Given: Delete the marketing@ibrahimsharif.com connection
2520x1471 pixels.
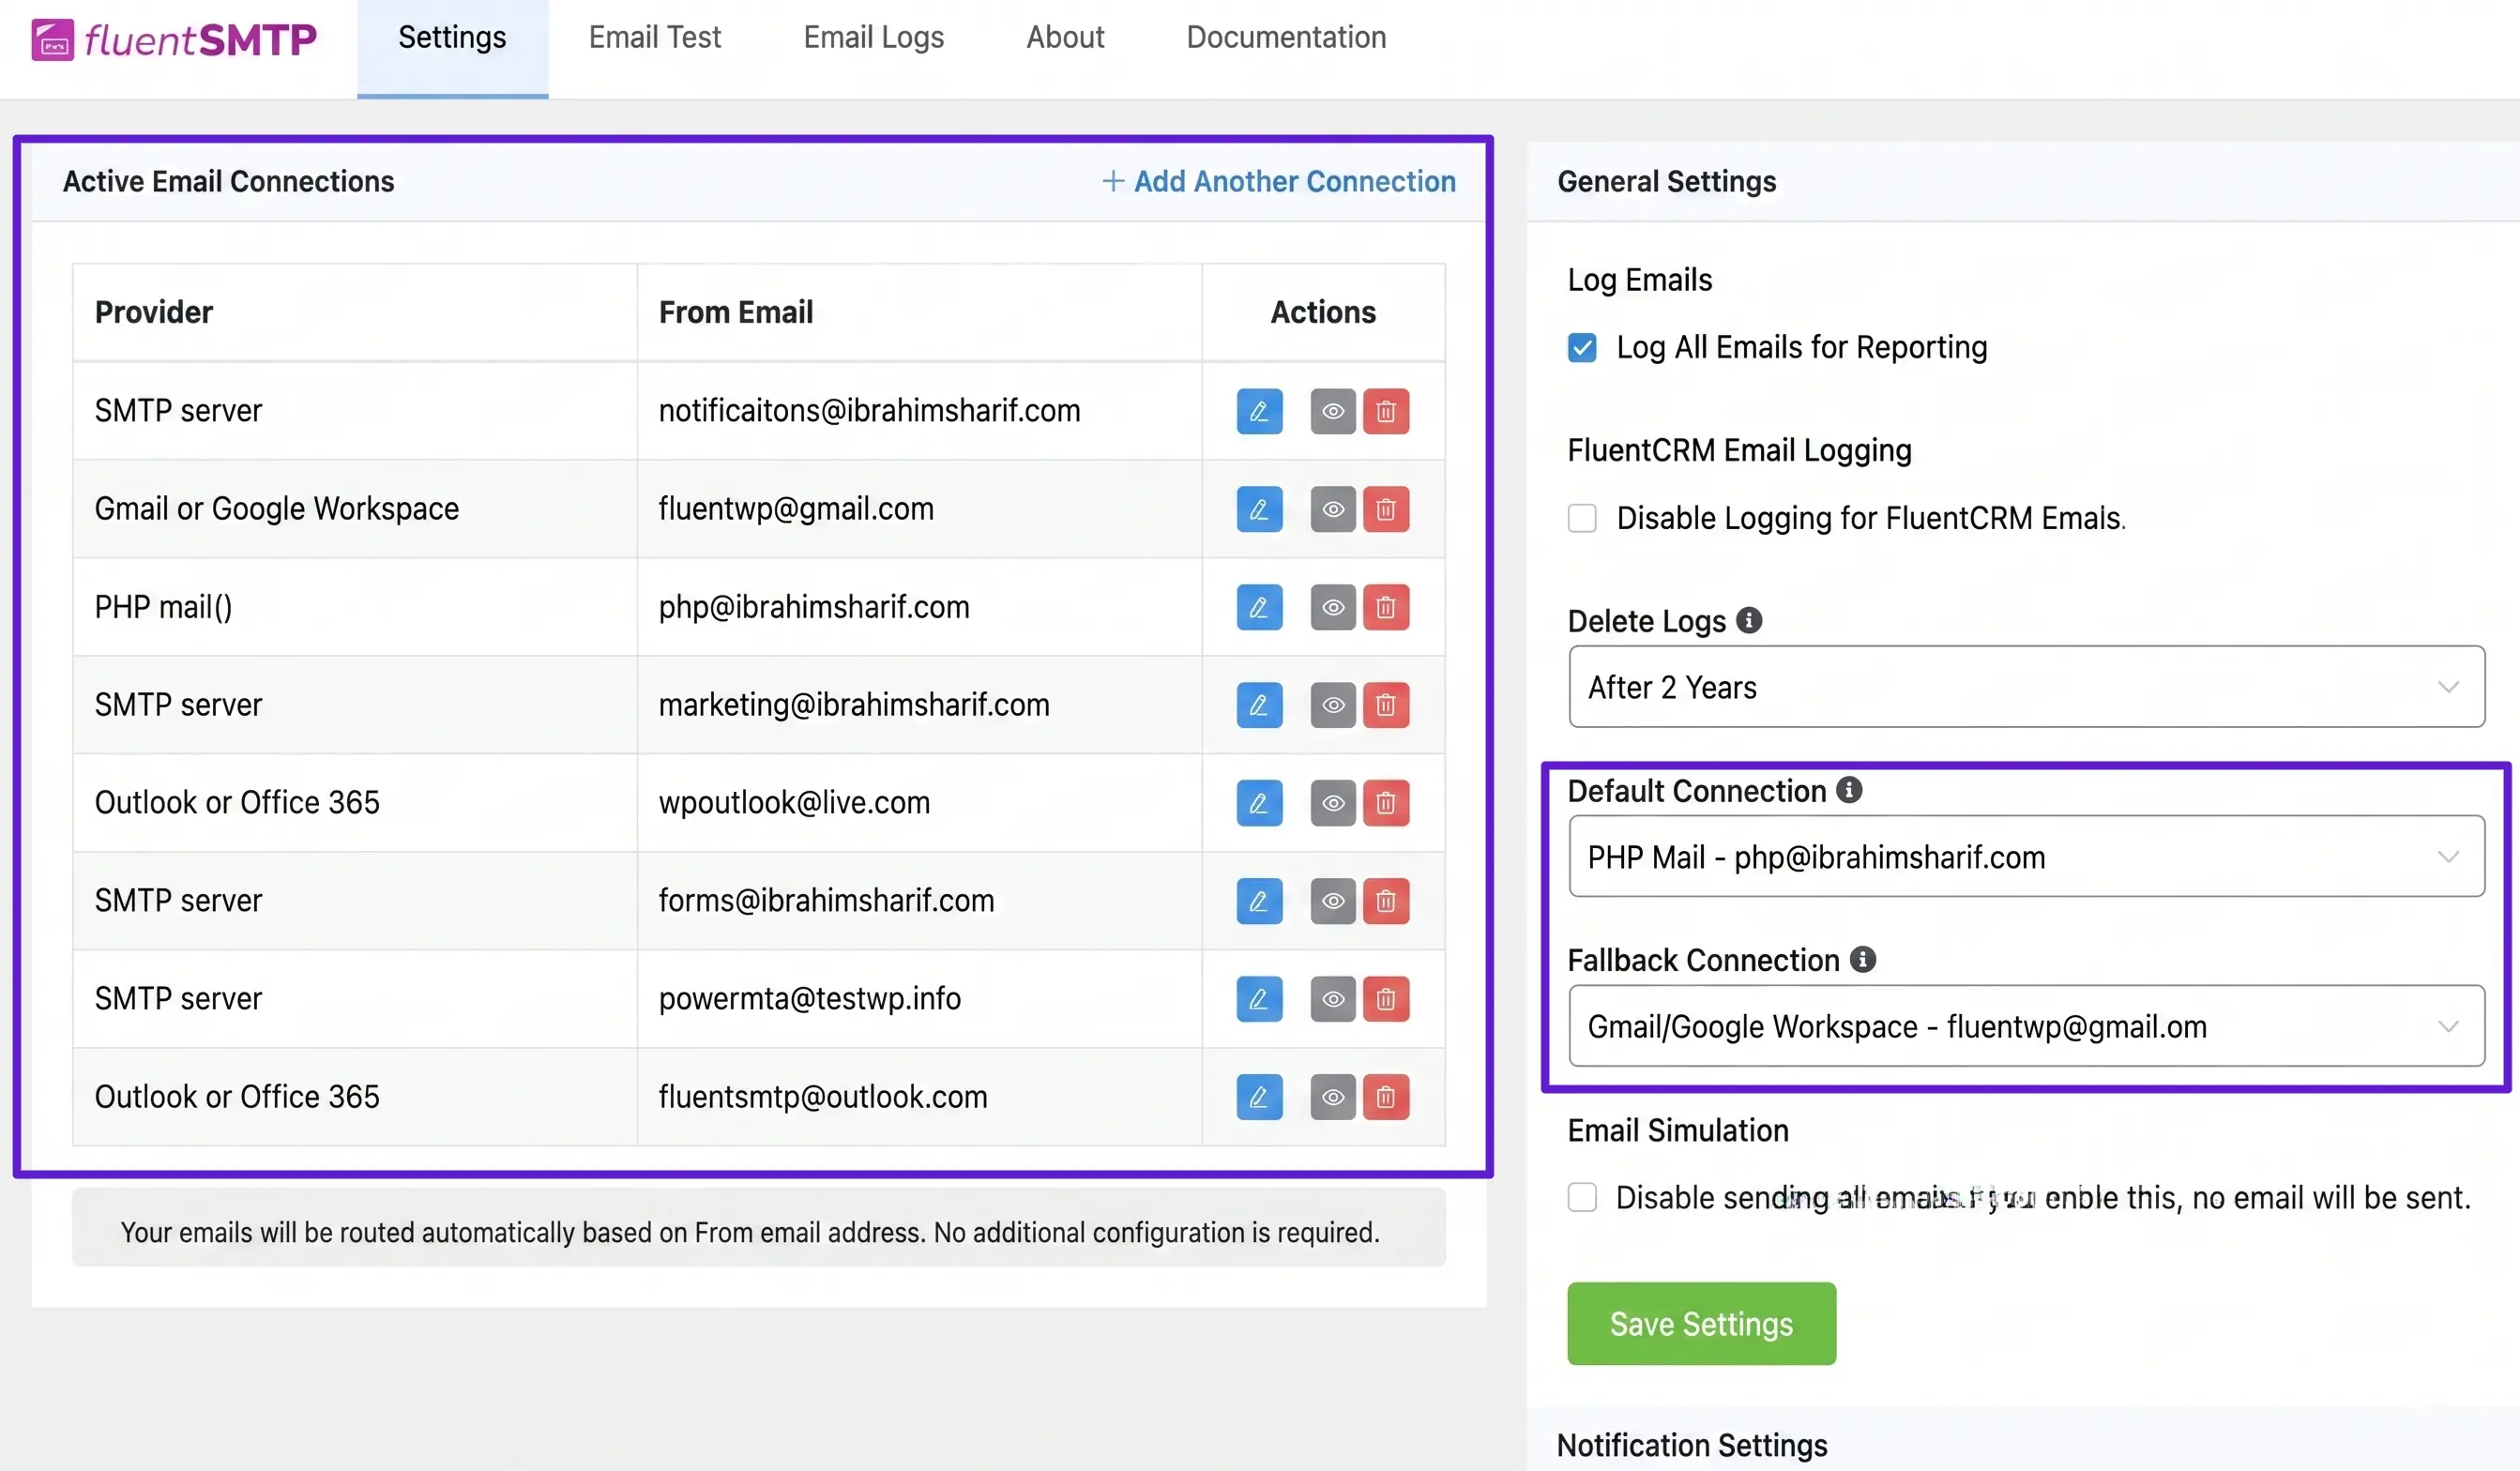Looking at the screenshot, I should 1385,705.
